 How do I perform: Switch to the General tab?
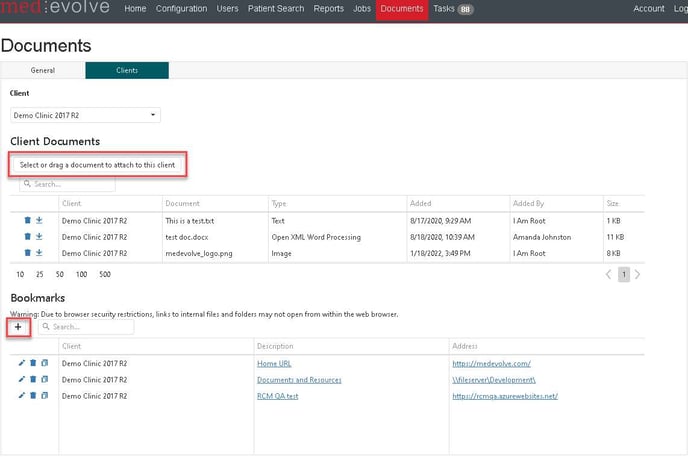click(x=43, y=71)
